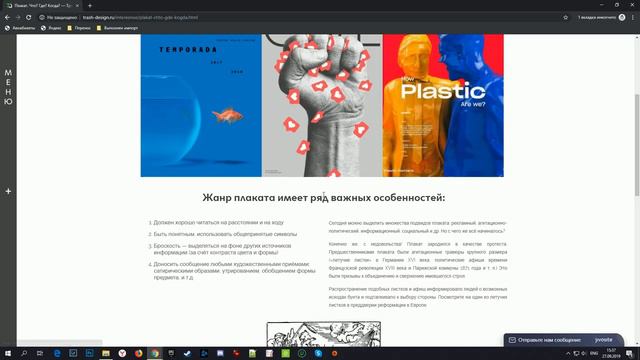Click the page vertical scrollbar thumb
The height and width of the screenshot is (360, 640).
[637, 145]
